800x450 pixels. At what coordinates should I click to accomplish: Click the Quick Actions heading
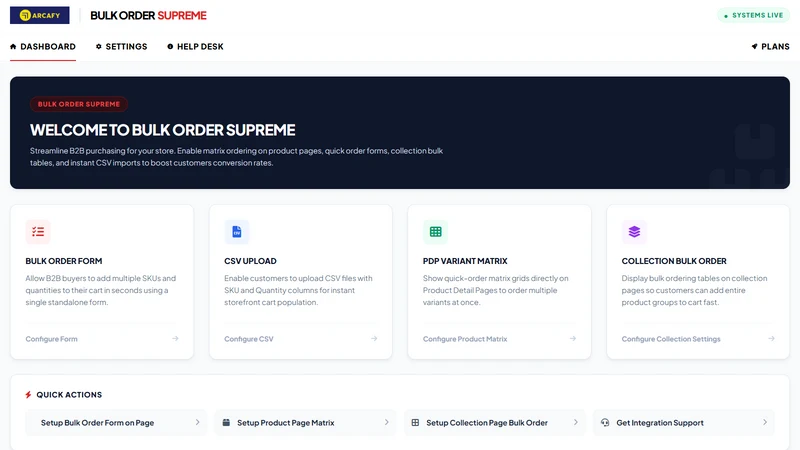[69, 395]
